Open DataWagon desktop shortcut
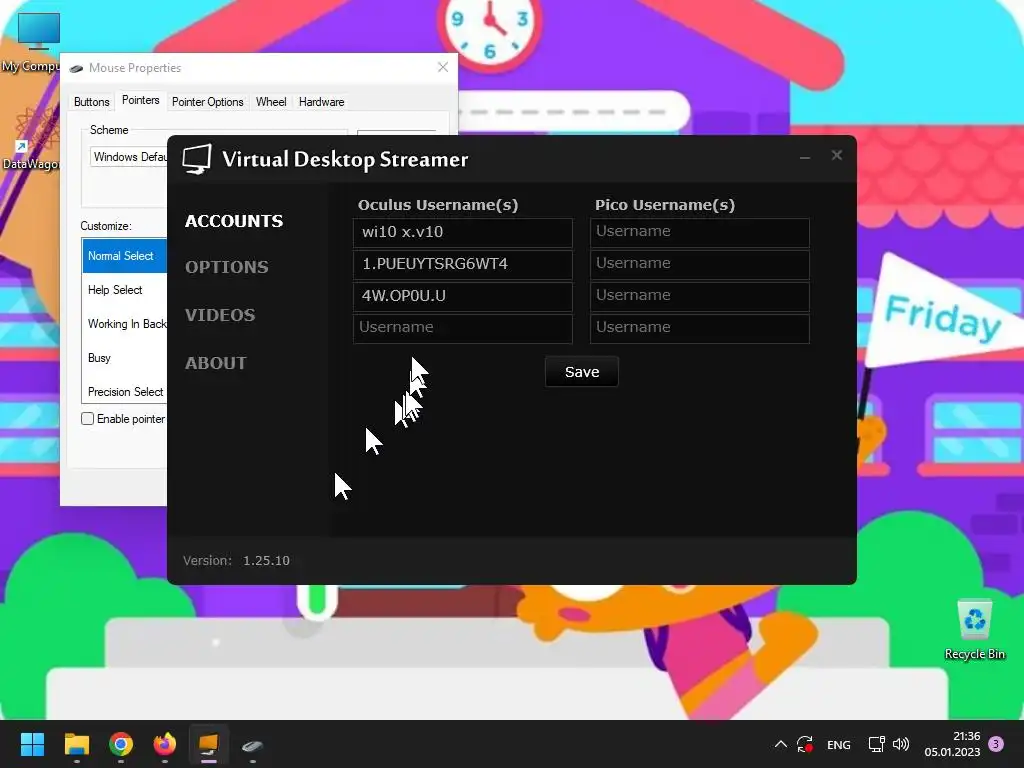The width and height of the screenshot is (1024, 768). point(31,139)
